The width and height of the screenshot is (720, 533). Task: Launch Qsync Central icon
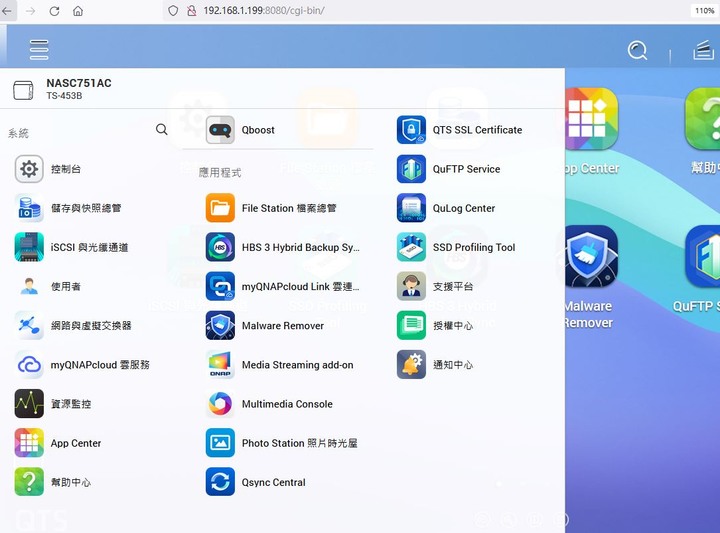(220, 482)
